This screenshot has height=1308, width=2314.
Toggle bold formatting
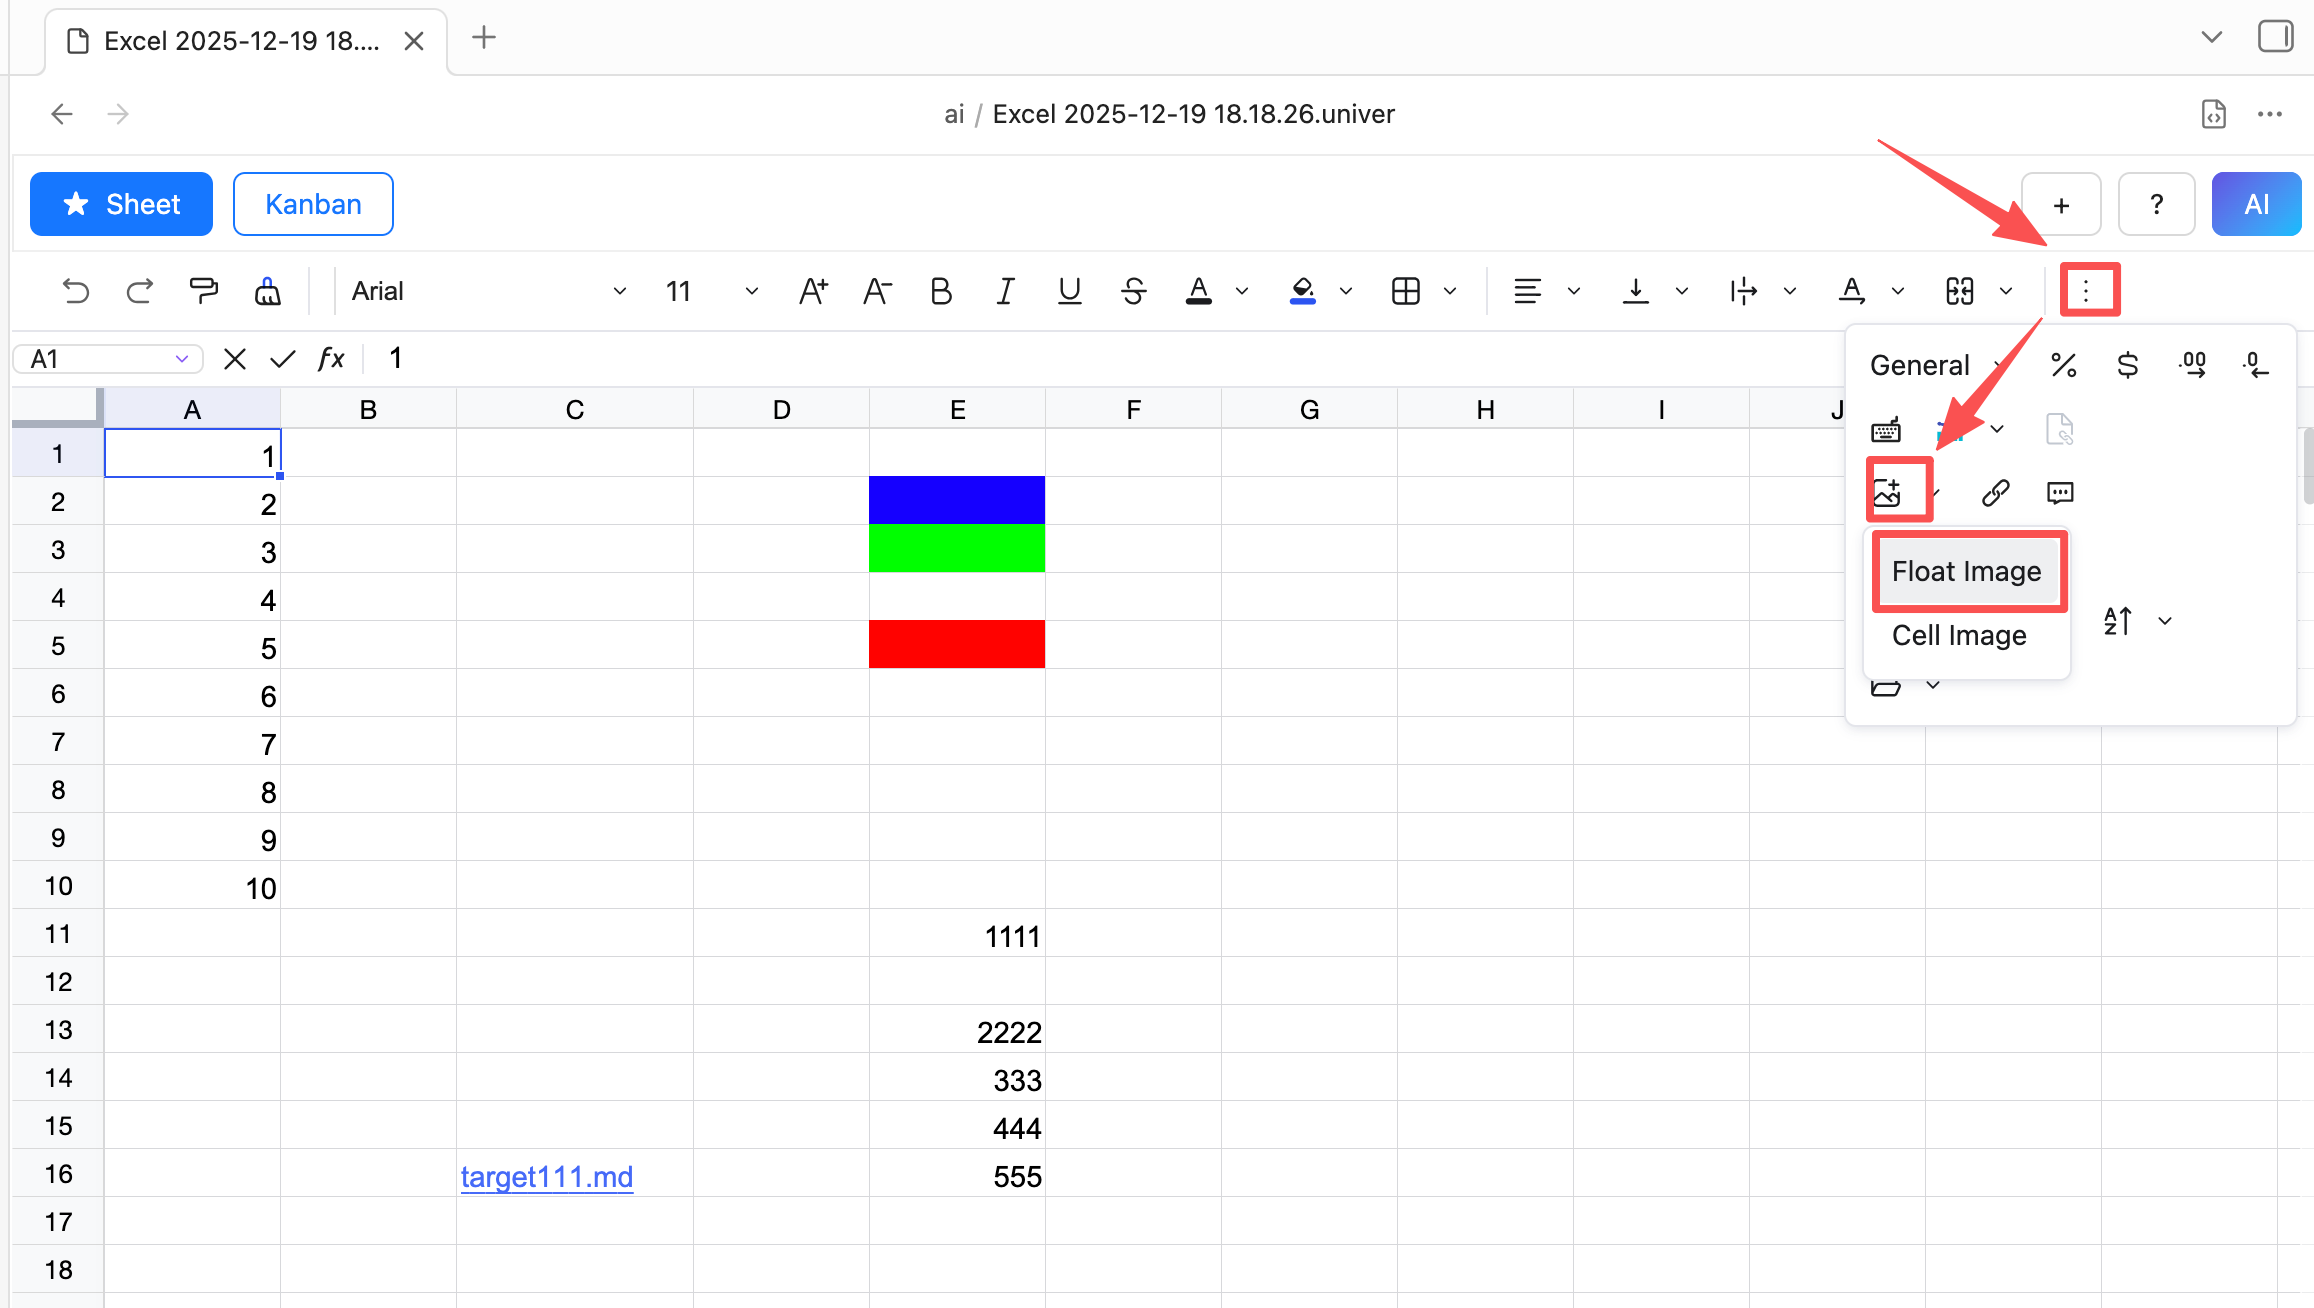click(x=940, y=291)
